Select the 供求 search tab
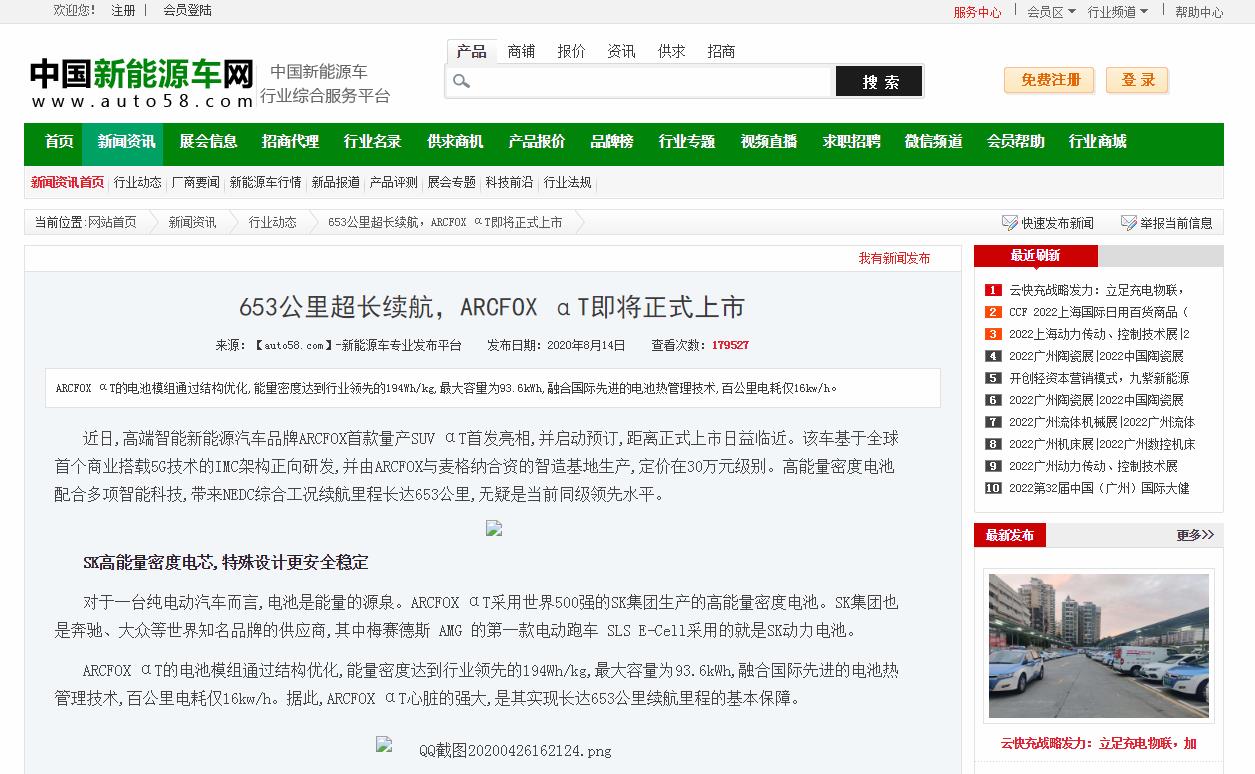 (671, 51)
